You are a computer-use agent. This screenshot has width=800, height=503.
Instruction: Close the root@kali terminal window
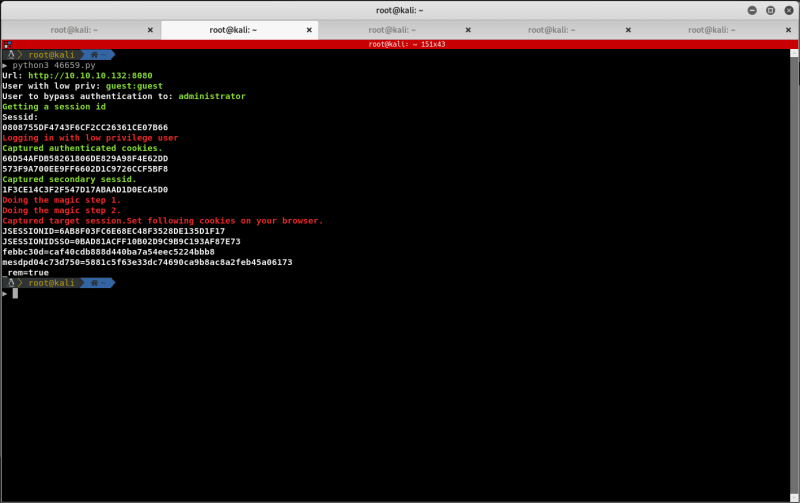coord(789,10)
